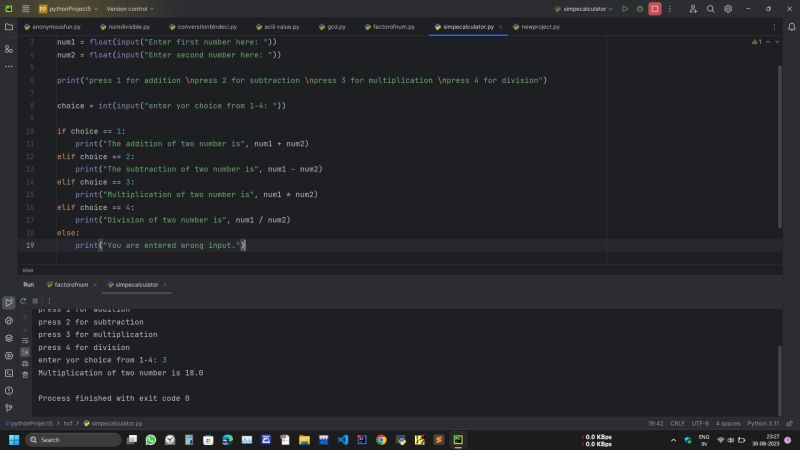
Task: Clear all console output with trash icon
Action: click(25, 374)
